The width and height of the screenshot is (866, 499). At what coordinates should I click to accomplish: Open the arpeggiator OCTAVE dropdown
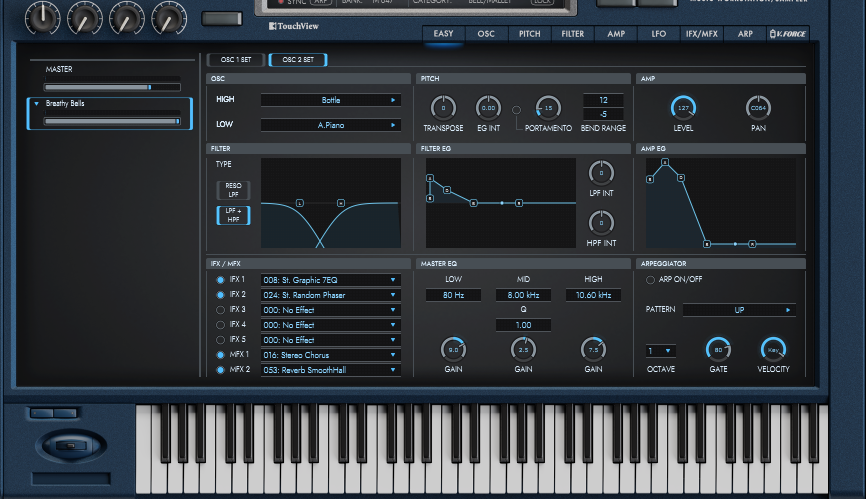[661, 351]
